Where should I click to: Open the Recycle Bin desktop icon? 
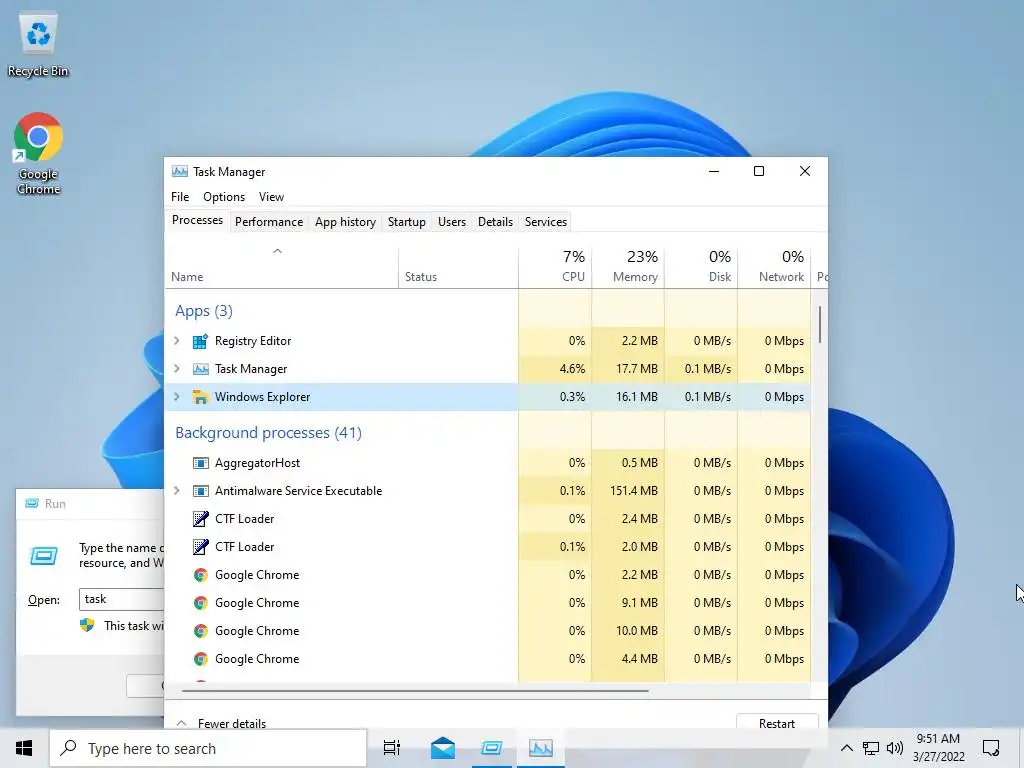[38, 44]
